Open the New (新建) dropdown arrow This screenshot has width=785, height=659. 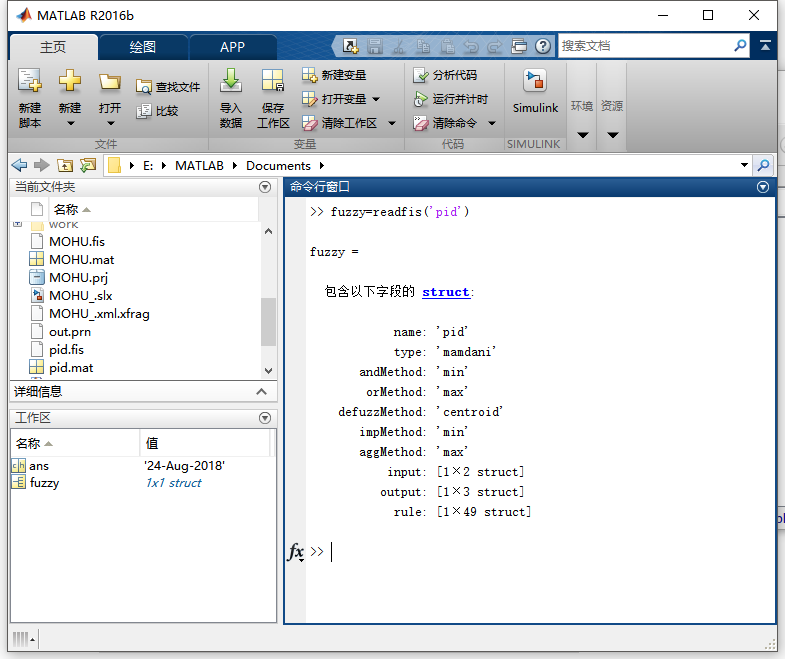tap(71, 123)
